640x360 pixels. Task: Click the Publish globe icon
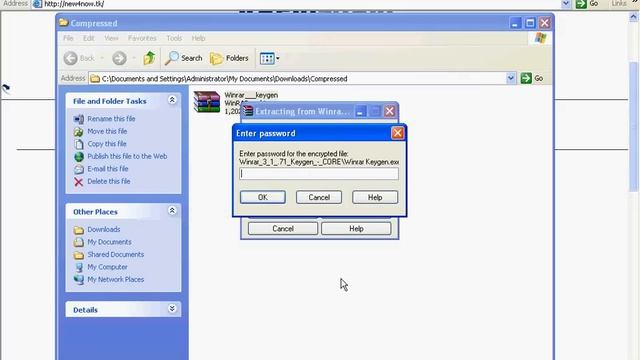[x=79, y=156]
